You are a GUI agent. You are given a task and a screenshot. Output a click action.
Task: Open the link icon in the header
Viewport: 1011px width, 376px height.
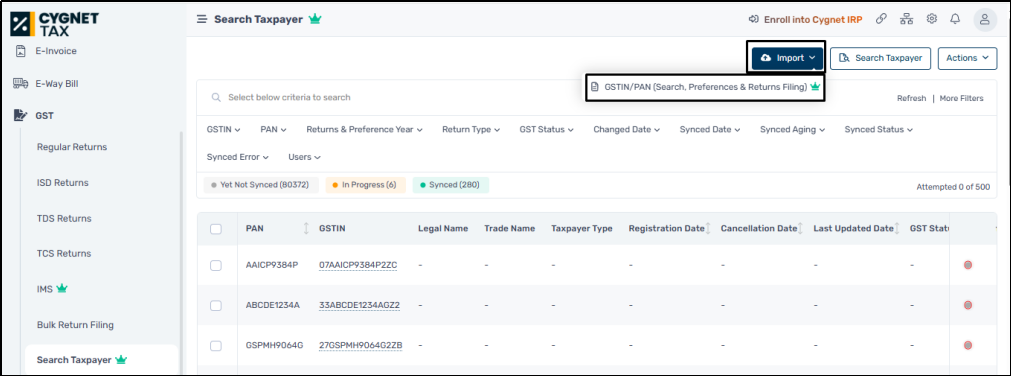click(881, 19)
